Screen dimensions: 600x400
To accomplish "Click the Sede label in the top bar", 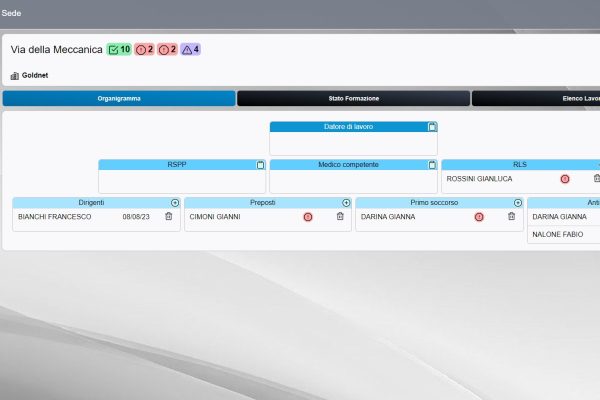I will click(11, 13).
